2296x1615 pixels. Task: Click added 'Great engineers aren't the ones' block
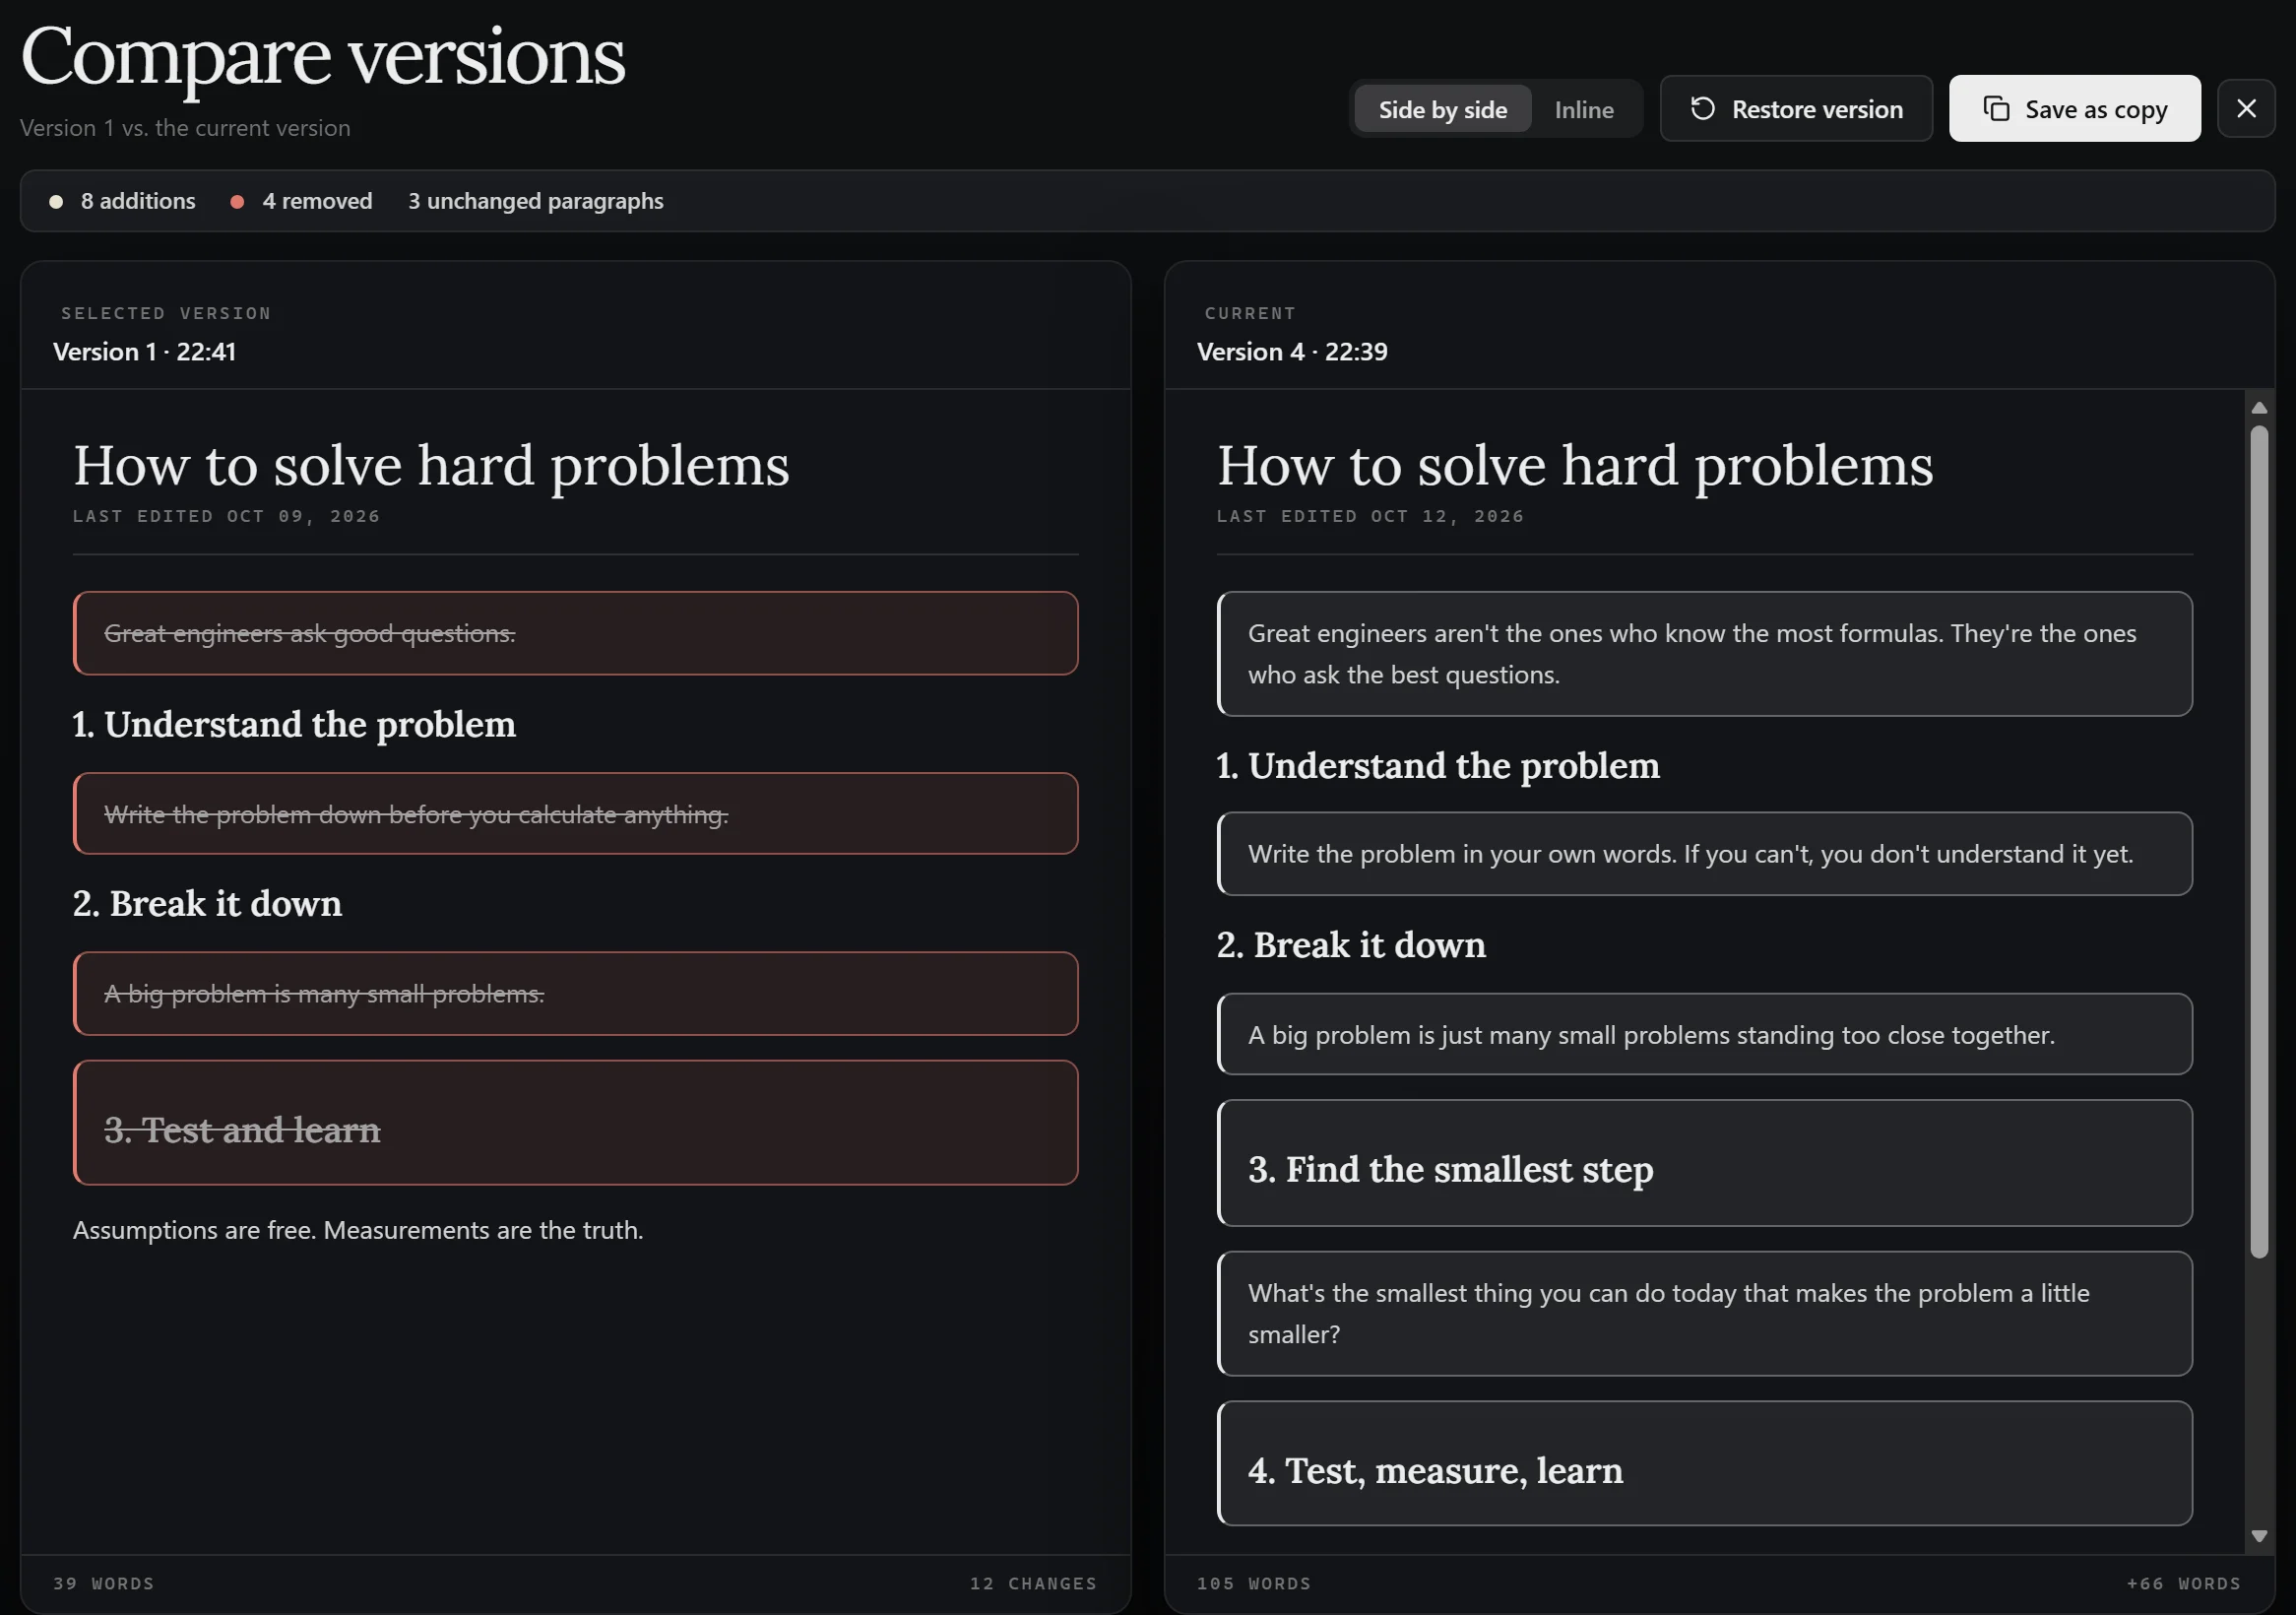(1704, 654)
